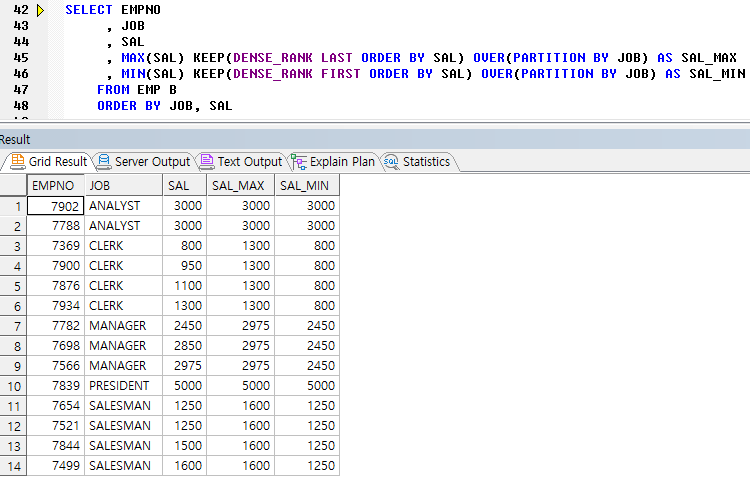Click the Text Output tab icon
This screenshot has height=484, width=750.
207,161
